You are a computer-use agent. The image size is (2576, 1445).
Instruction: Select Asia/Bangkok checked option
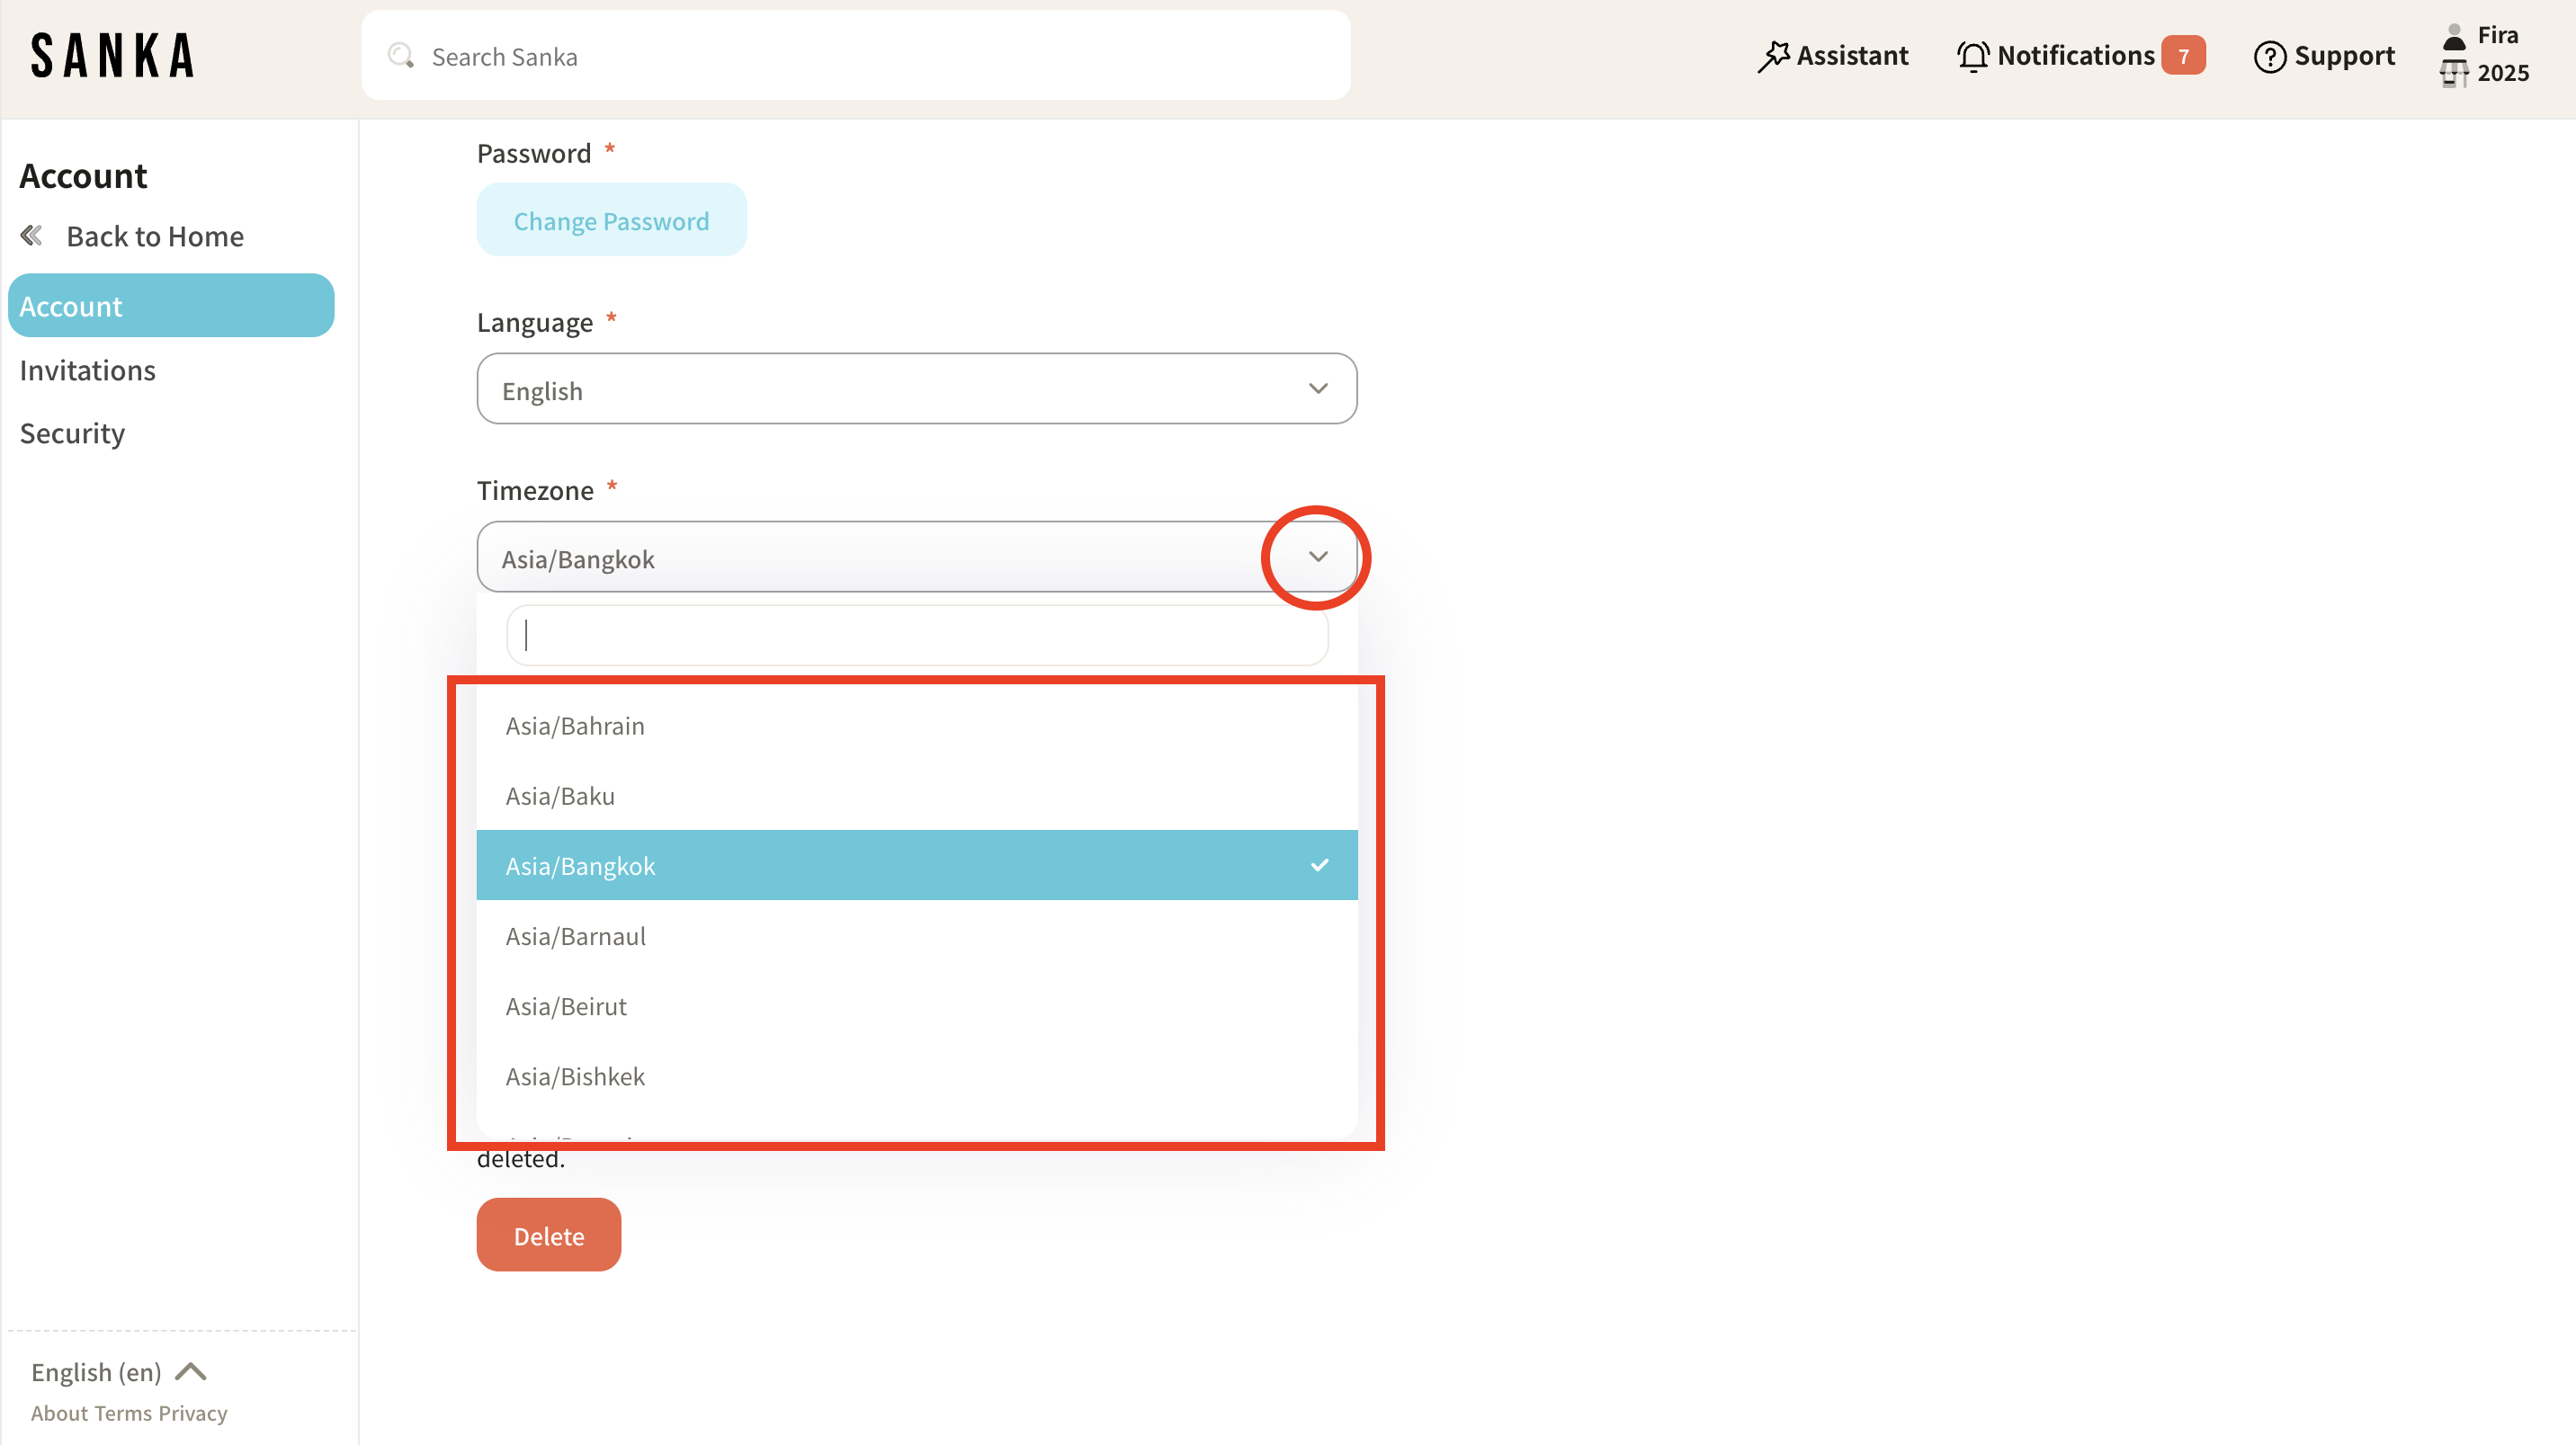(x=916, y=865)
